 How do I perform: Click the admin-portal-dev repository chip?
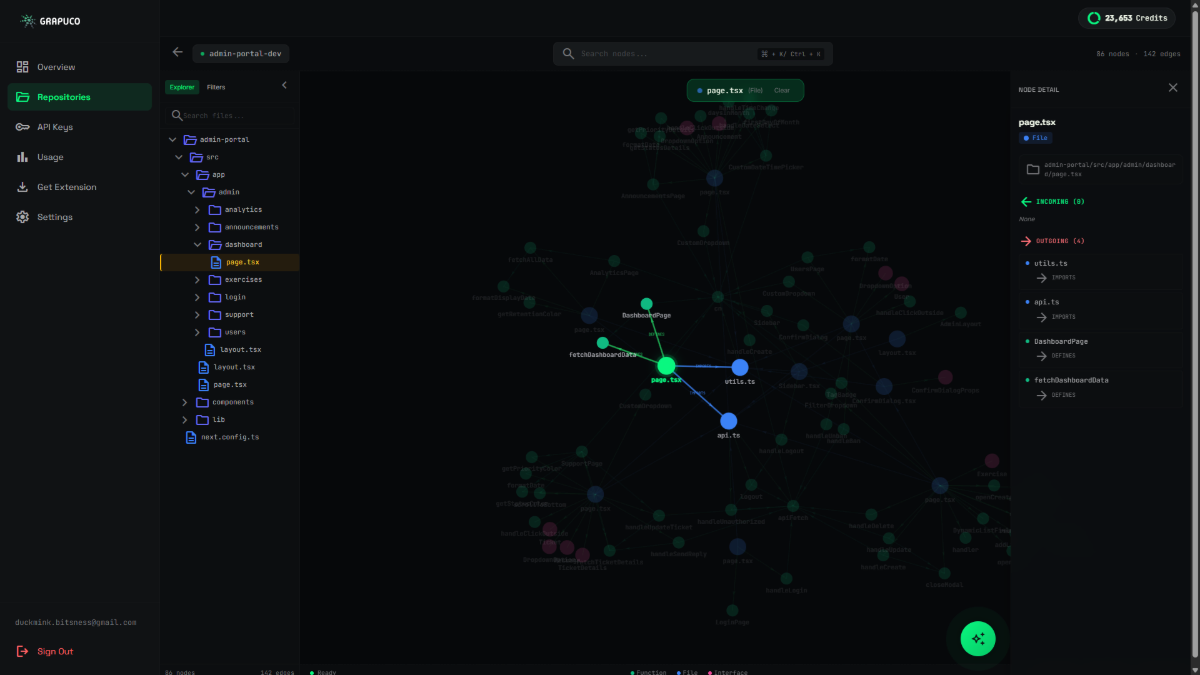[x=241, y=53]
